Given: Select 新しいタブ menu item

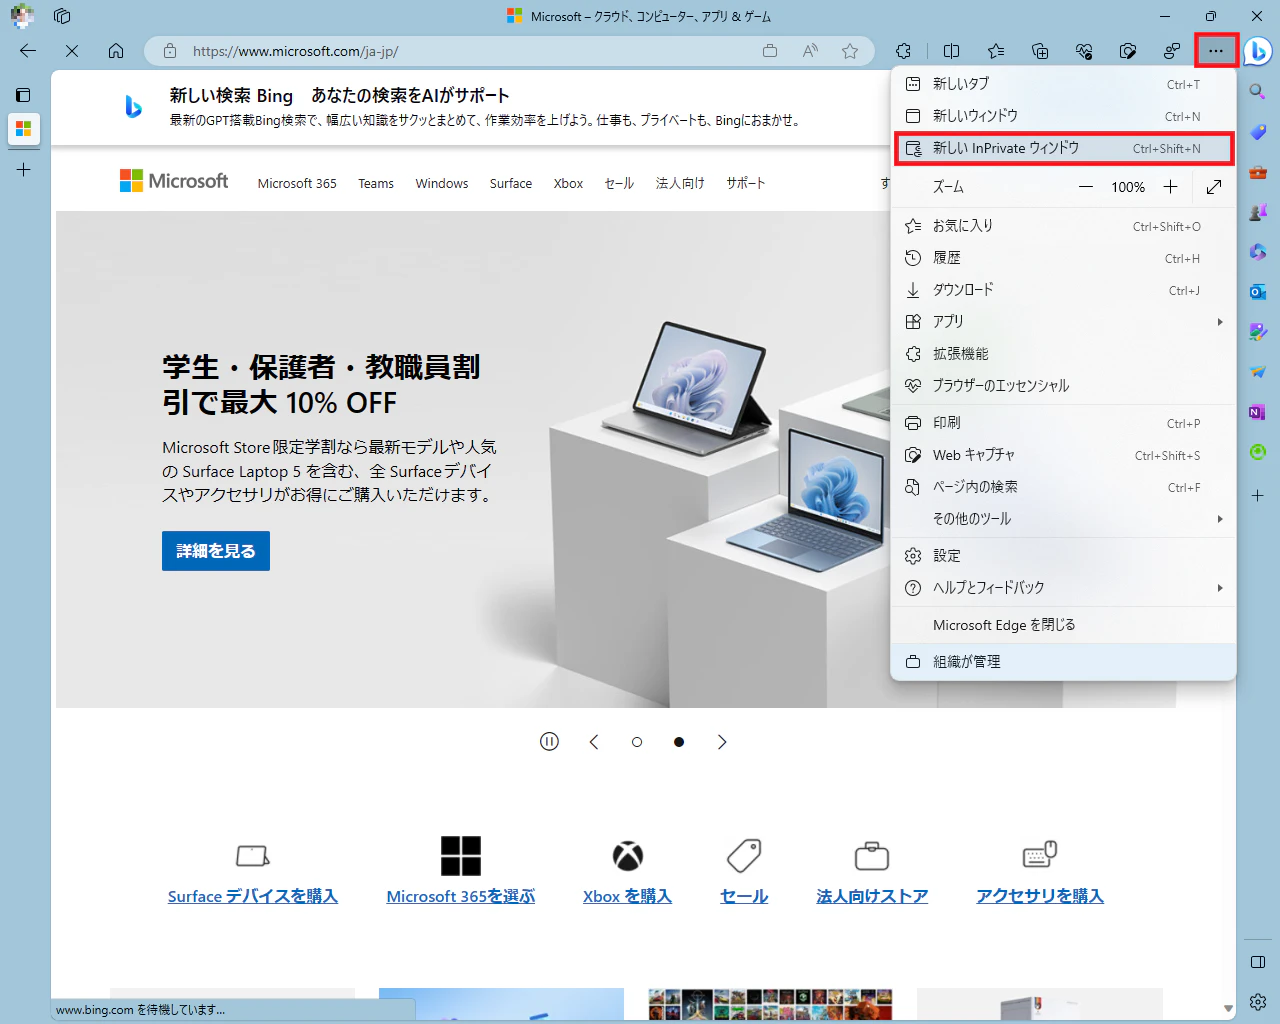Looking at the screenshot, I should [1063, 84].
